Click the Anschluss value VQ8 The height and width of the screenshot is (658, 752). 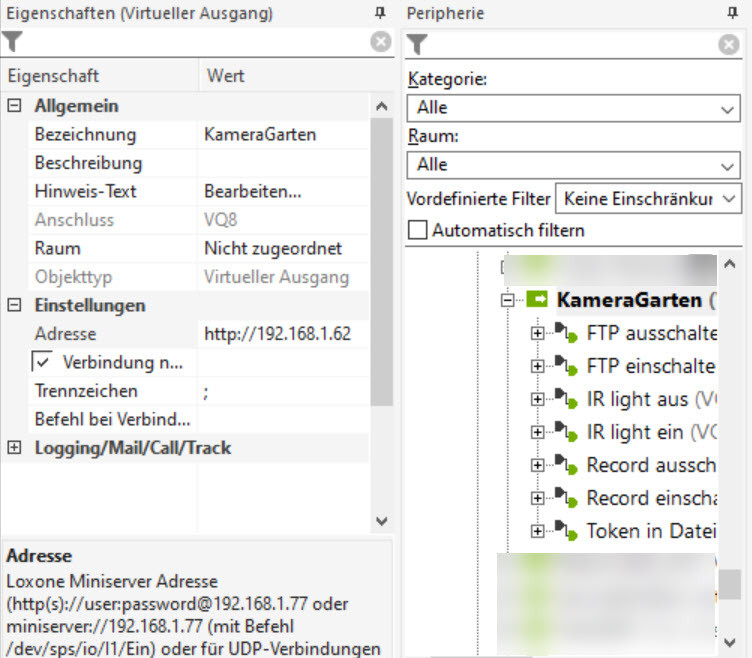283,220
